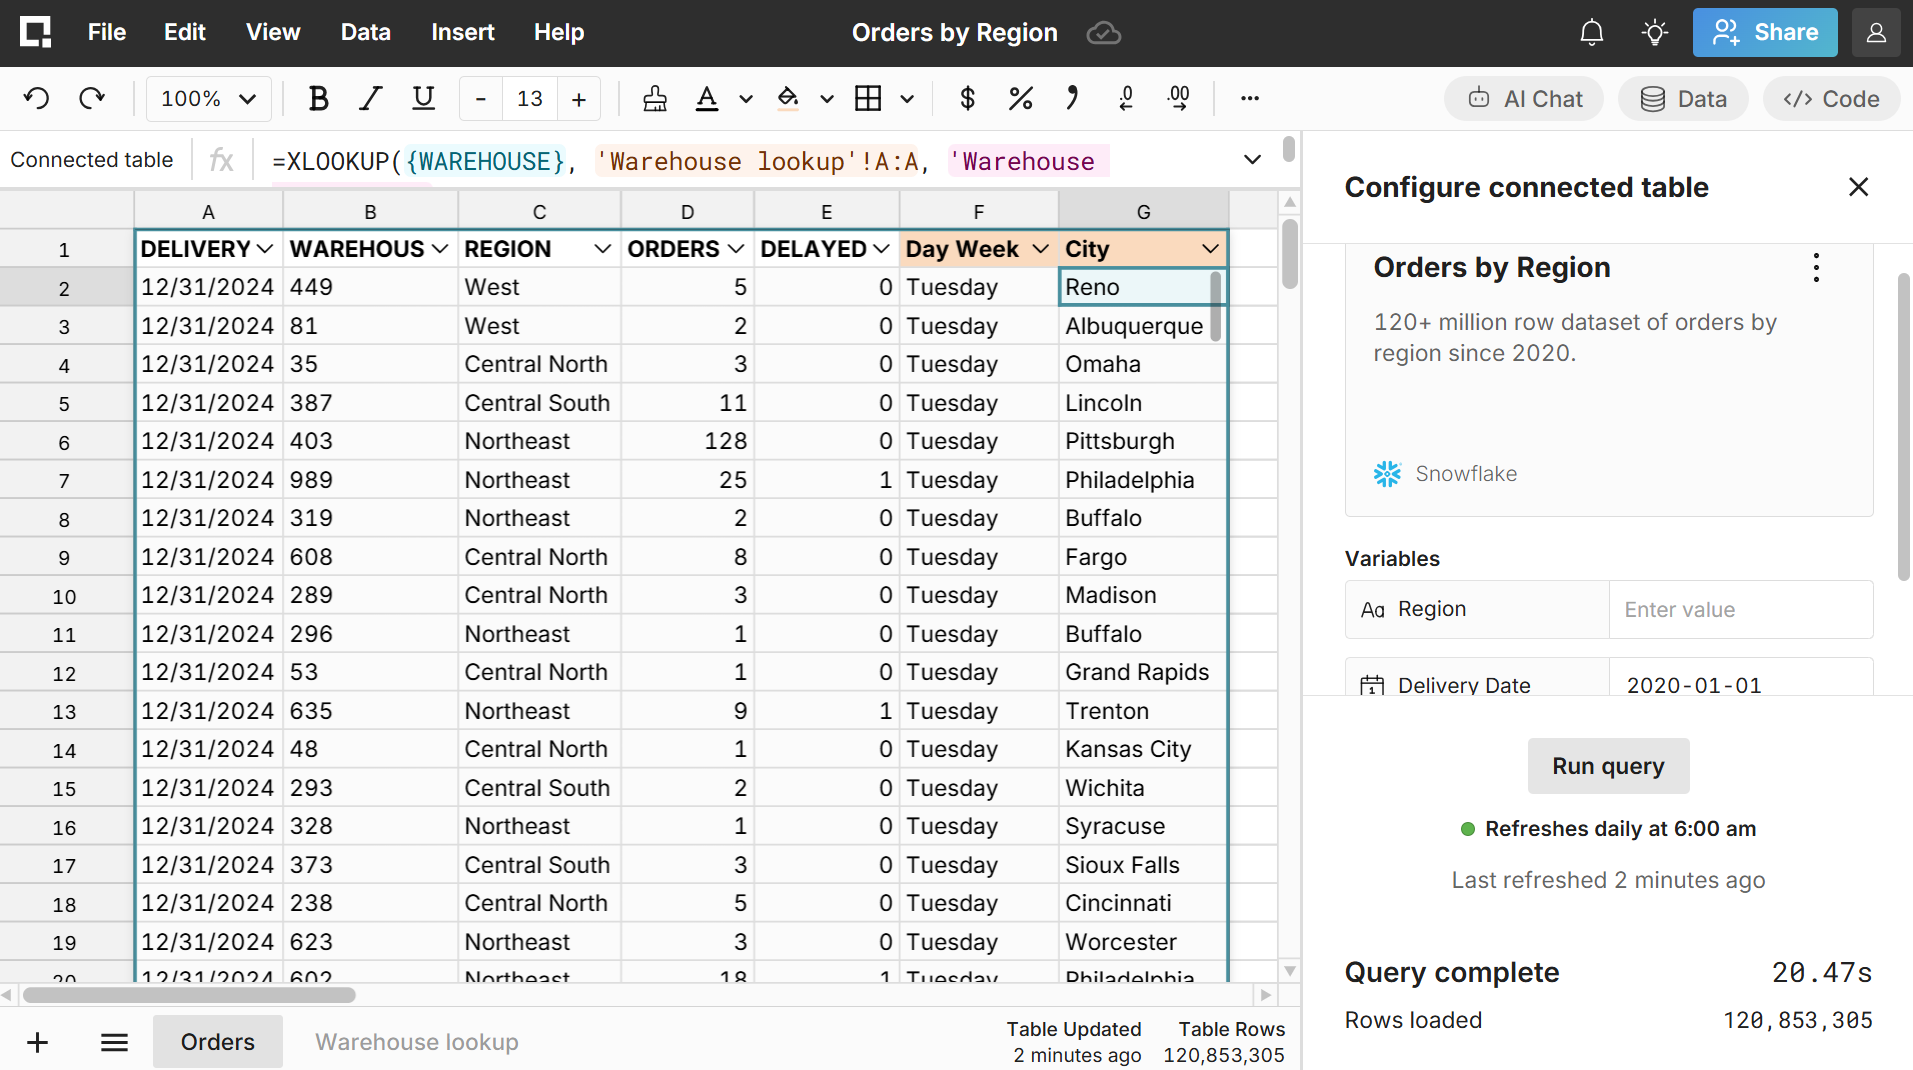
Task: Click the cloud sync status icon
Action: point(1104,33)
